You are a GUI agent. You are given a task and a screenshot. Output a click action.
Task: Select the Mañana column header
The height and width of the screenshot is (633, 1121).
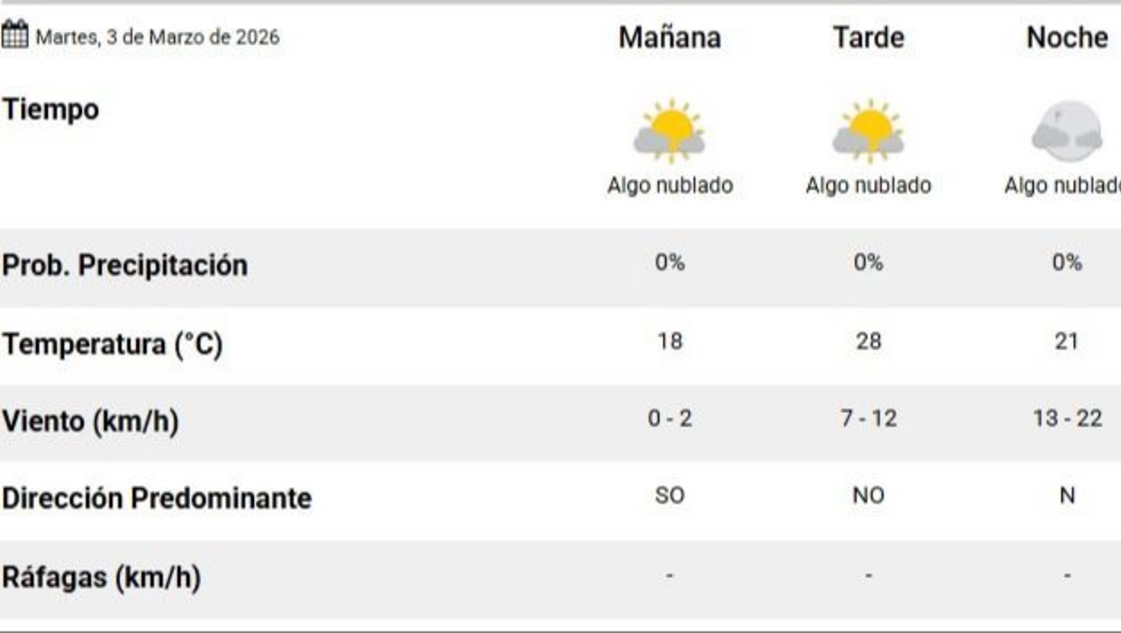click(669, 38)
